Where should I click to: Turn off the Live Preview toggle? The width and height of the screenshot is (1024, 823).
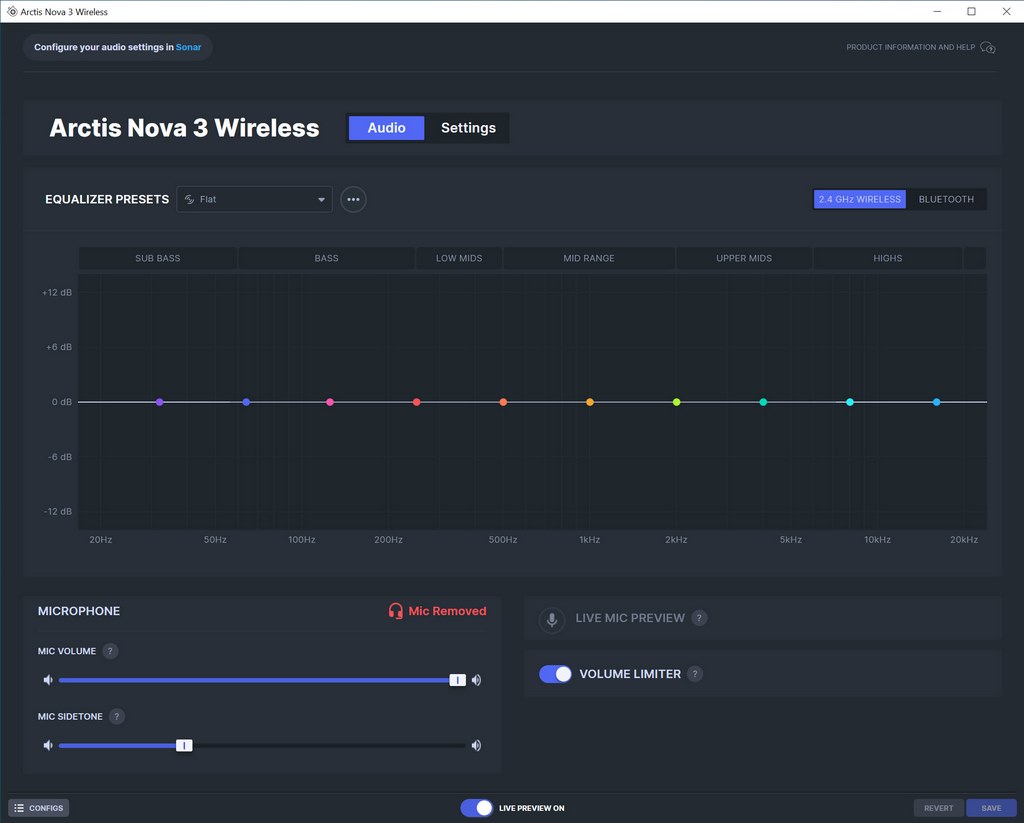pyautogui.click(x=477, y=808)
